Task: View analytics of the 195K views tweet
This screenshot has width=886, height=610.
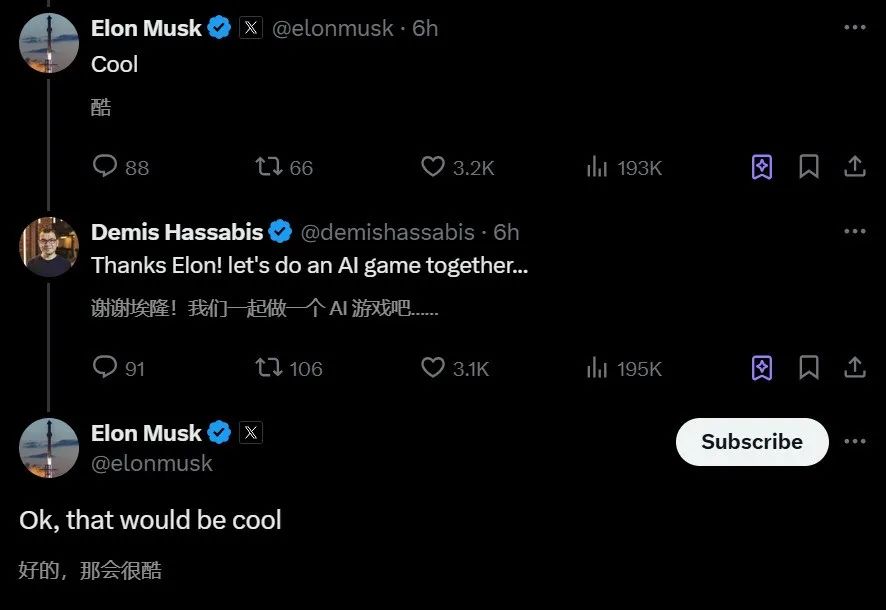Action: [x=597, y=368]
